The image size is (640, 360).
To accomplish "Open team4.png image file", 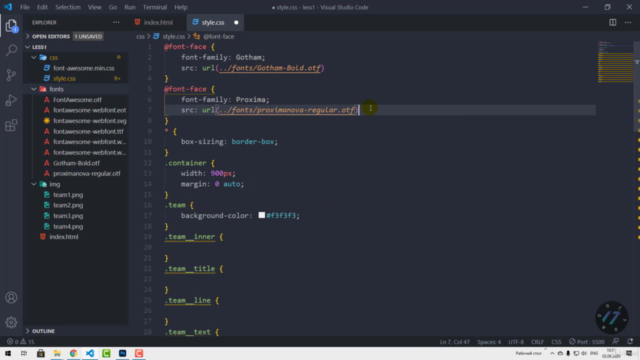I will click(68, 226).
